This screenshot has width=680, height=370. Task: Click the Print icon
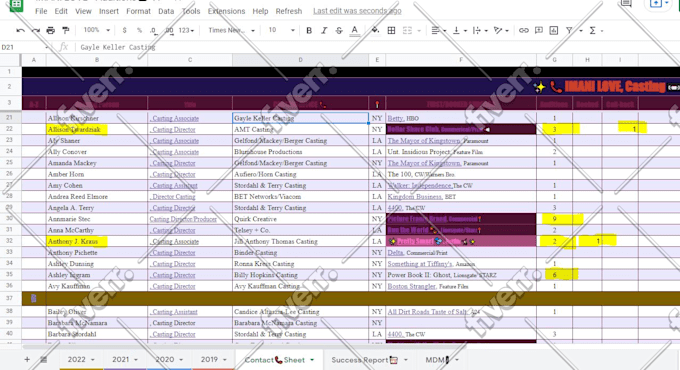(x=51, y=30)
